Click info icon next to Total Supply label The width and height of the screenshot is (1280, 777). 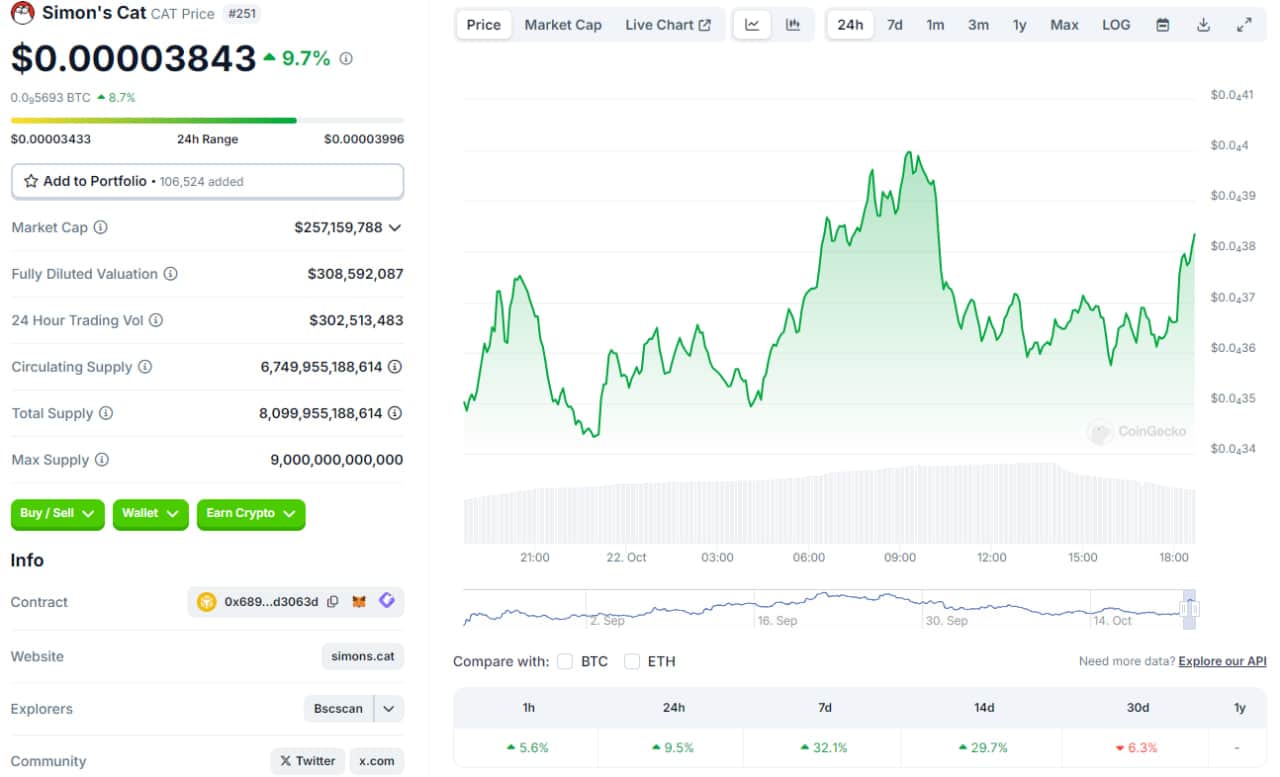(105, 414)
